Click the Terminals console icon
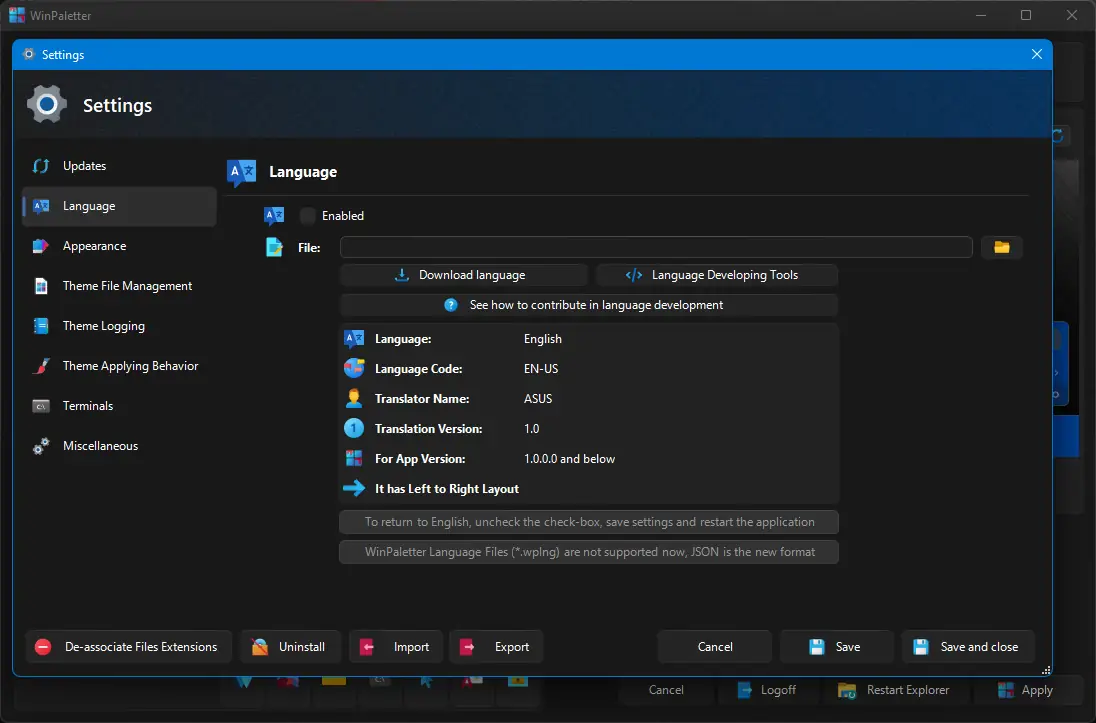1096x723 pixels. coord(41,406)
